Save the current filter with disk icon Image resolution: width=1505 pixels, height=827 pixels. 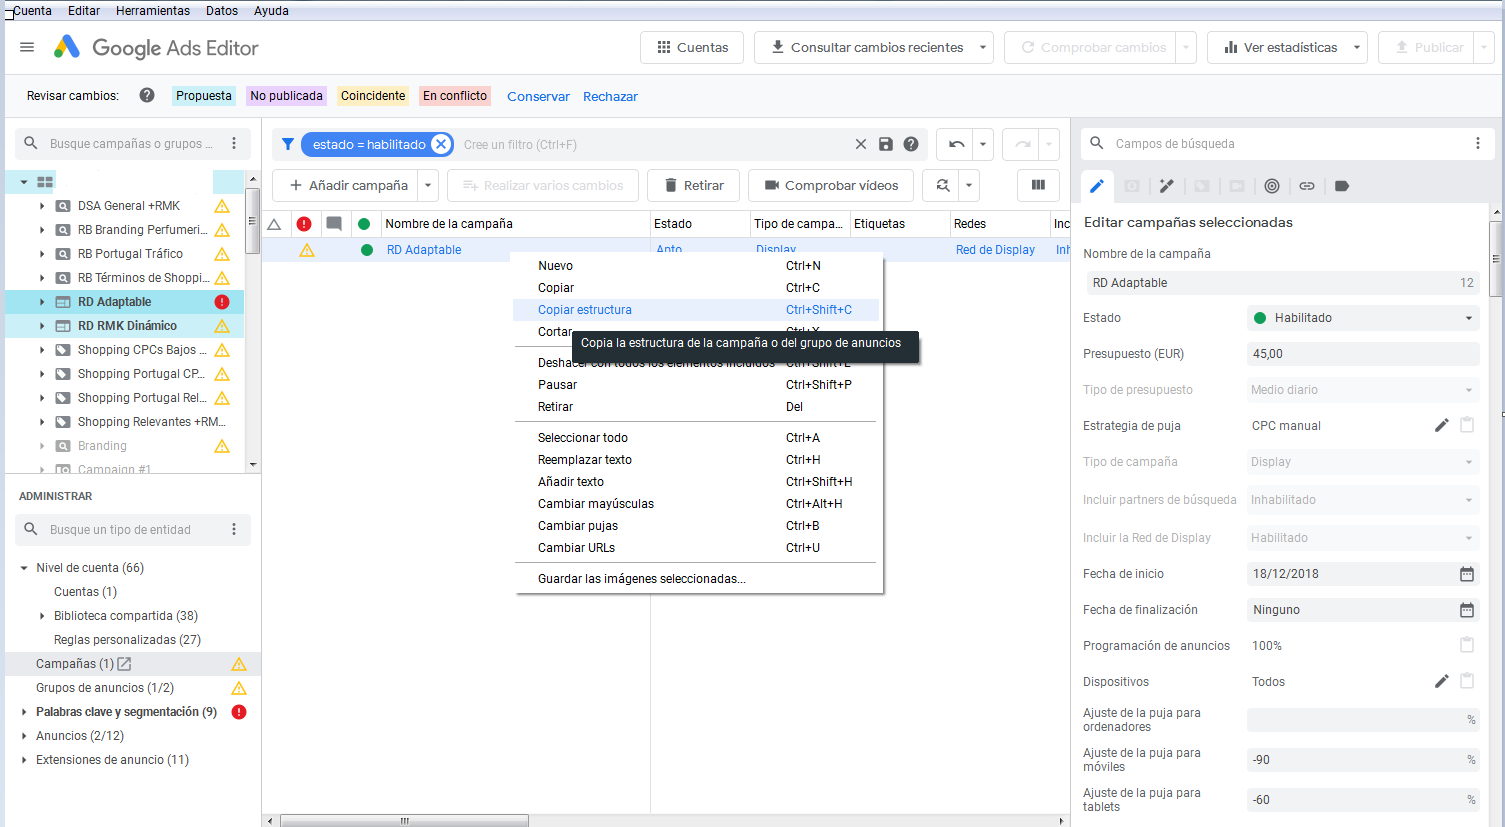(x=886, y=144)
